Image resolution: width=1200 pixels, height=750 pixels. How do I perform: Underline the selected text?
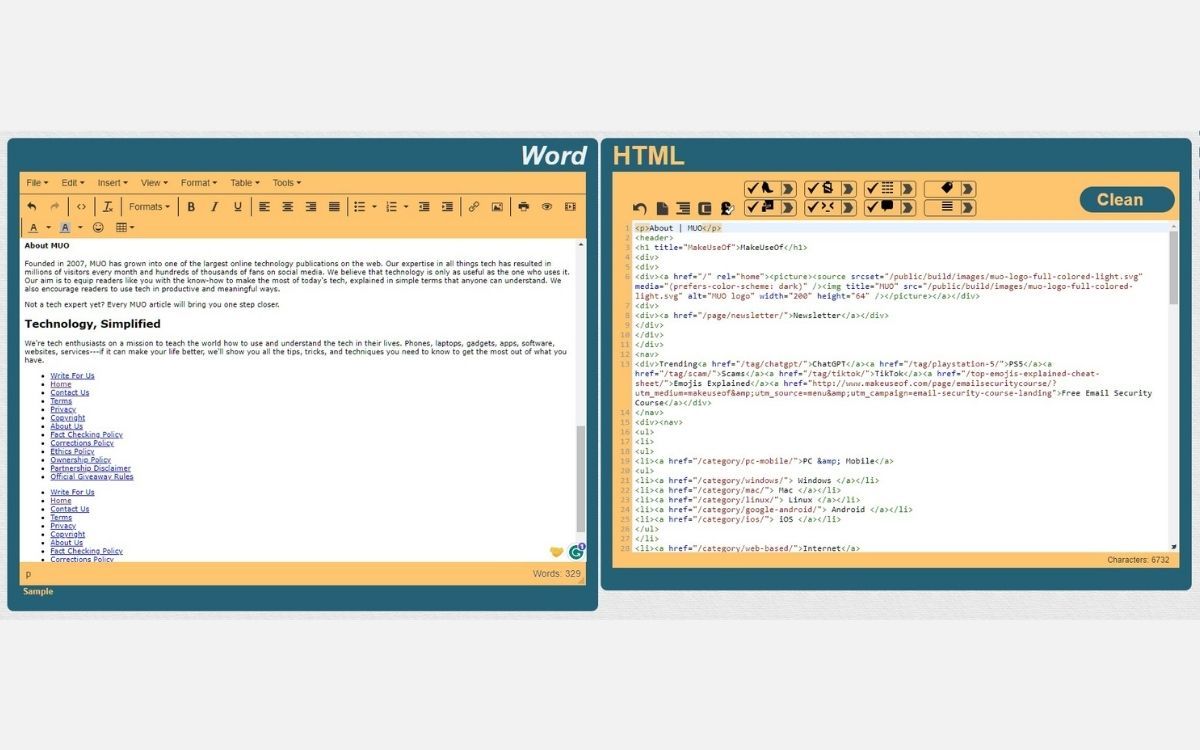click(238, 207)
